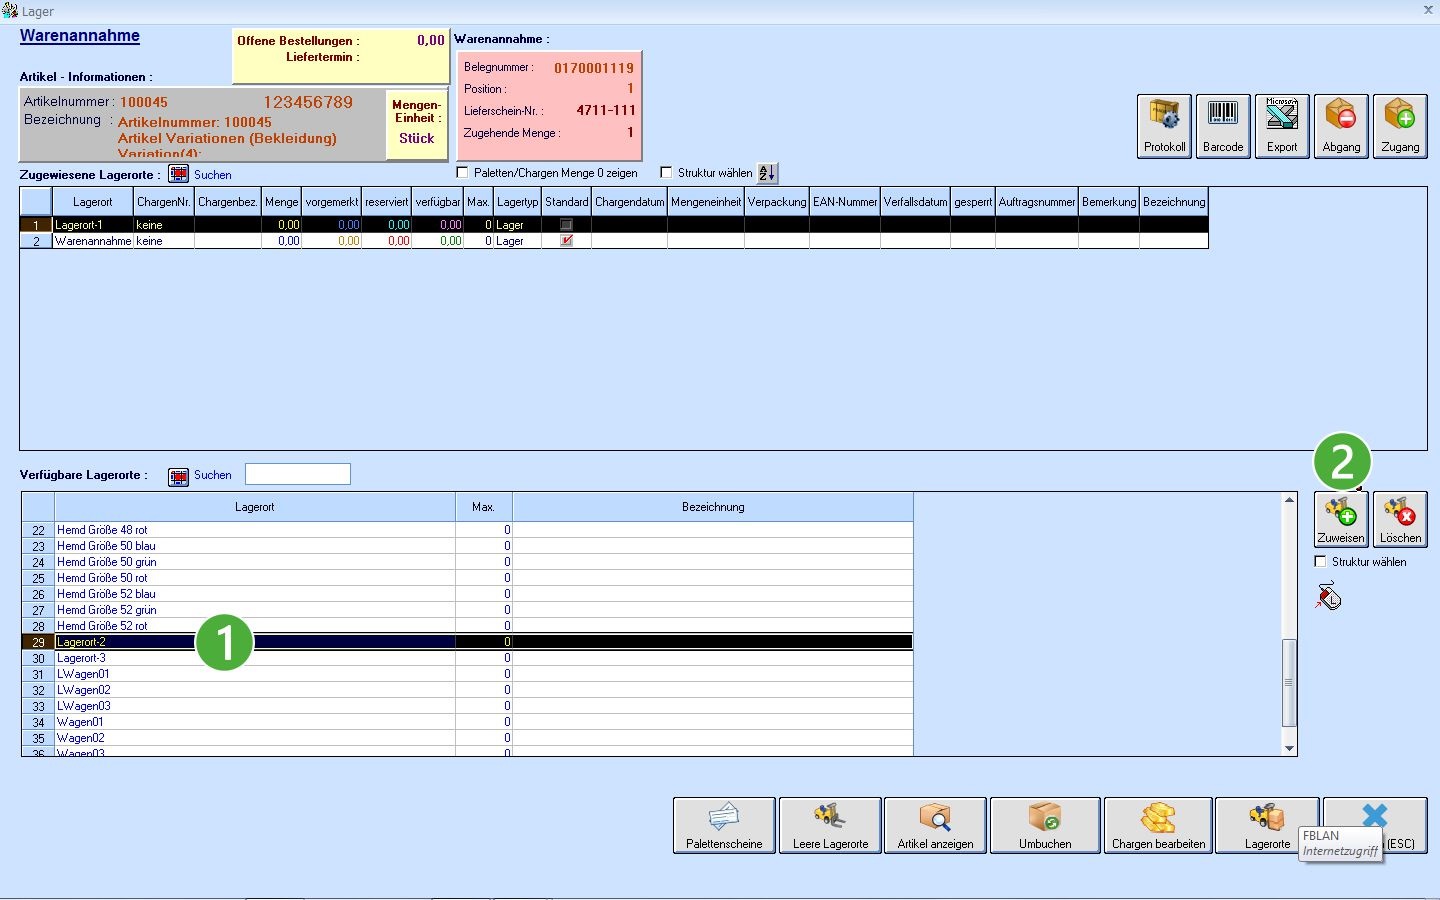Select the LWagen03 row

point(467,706)
